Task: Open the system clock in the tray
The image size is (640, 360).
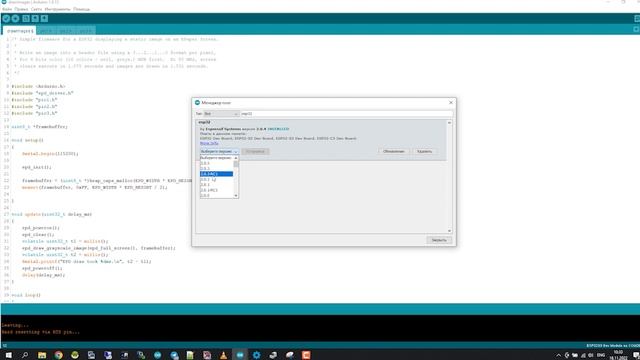Action: pyautogui.click(x=618, y=355)
